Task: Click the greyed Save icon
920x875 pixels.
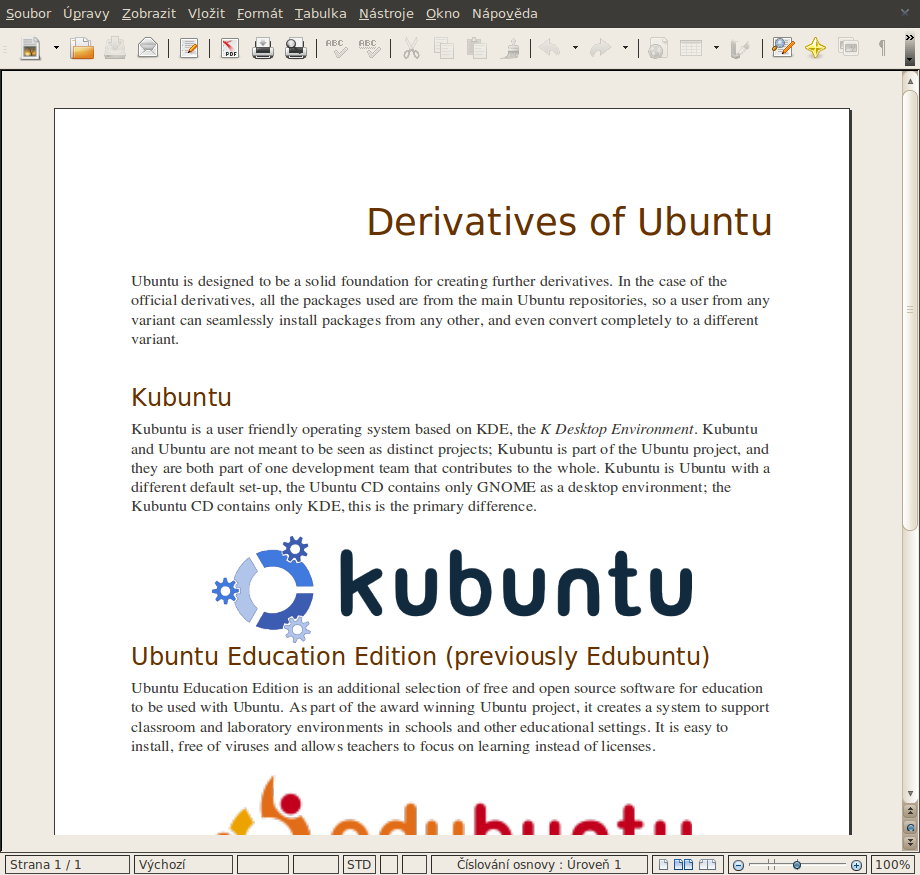Action: coord(115,48)
